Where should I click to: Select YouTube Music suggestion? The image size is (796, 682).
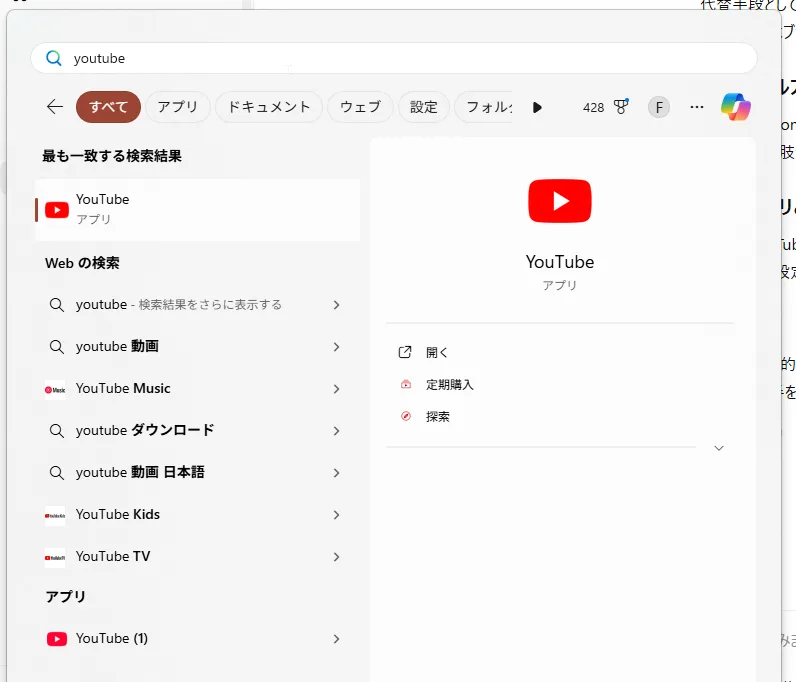(195, 389)
